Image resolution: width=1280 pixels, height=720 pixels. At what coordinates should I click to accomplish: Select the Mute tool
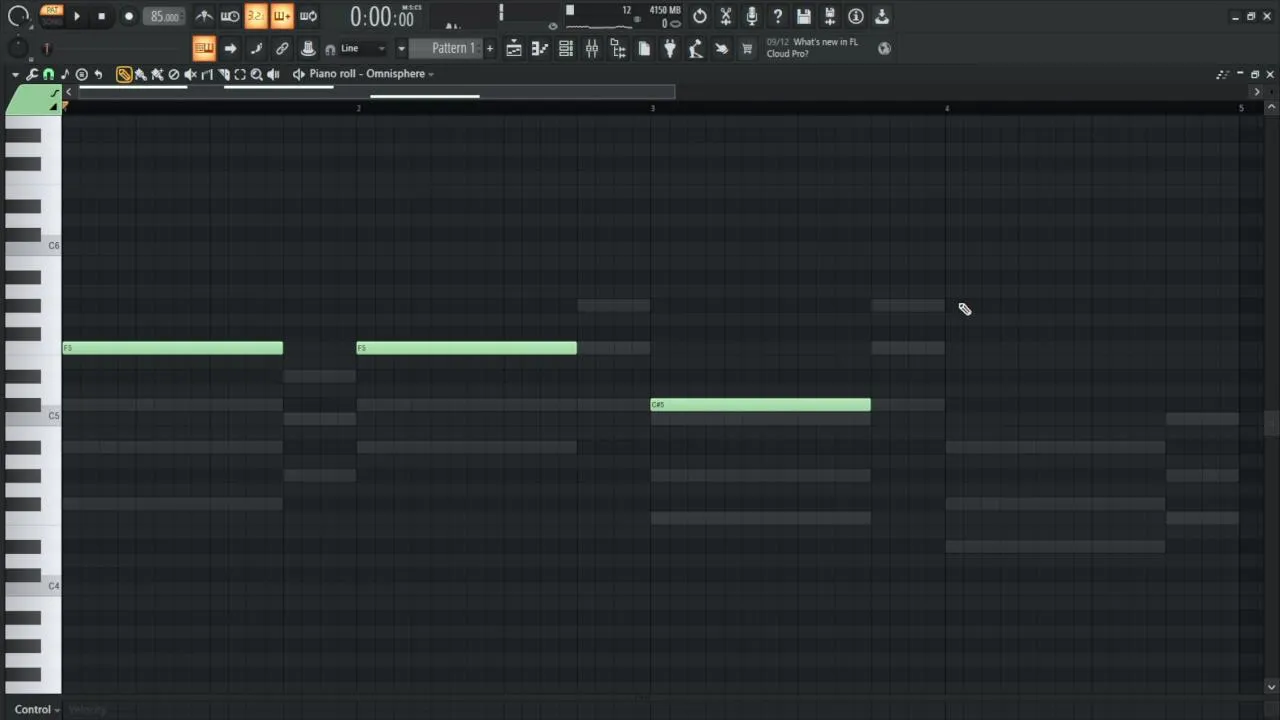(x=190, y=74)
